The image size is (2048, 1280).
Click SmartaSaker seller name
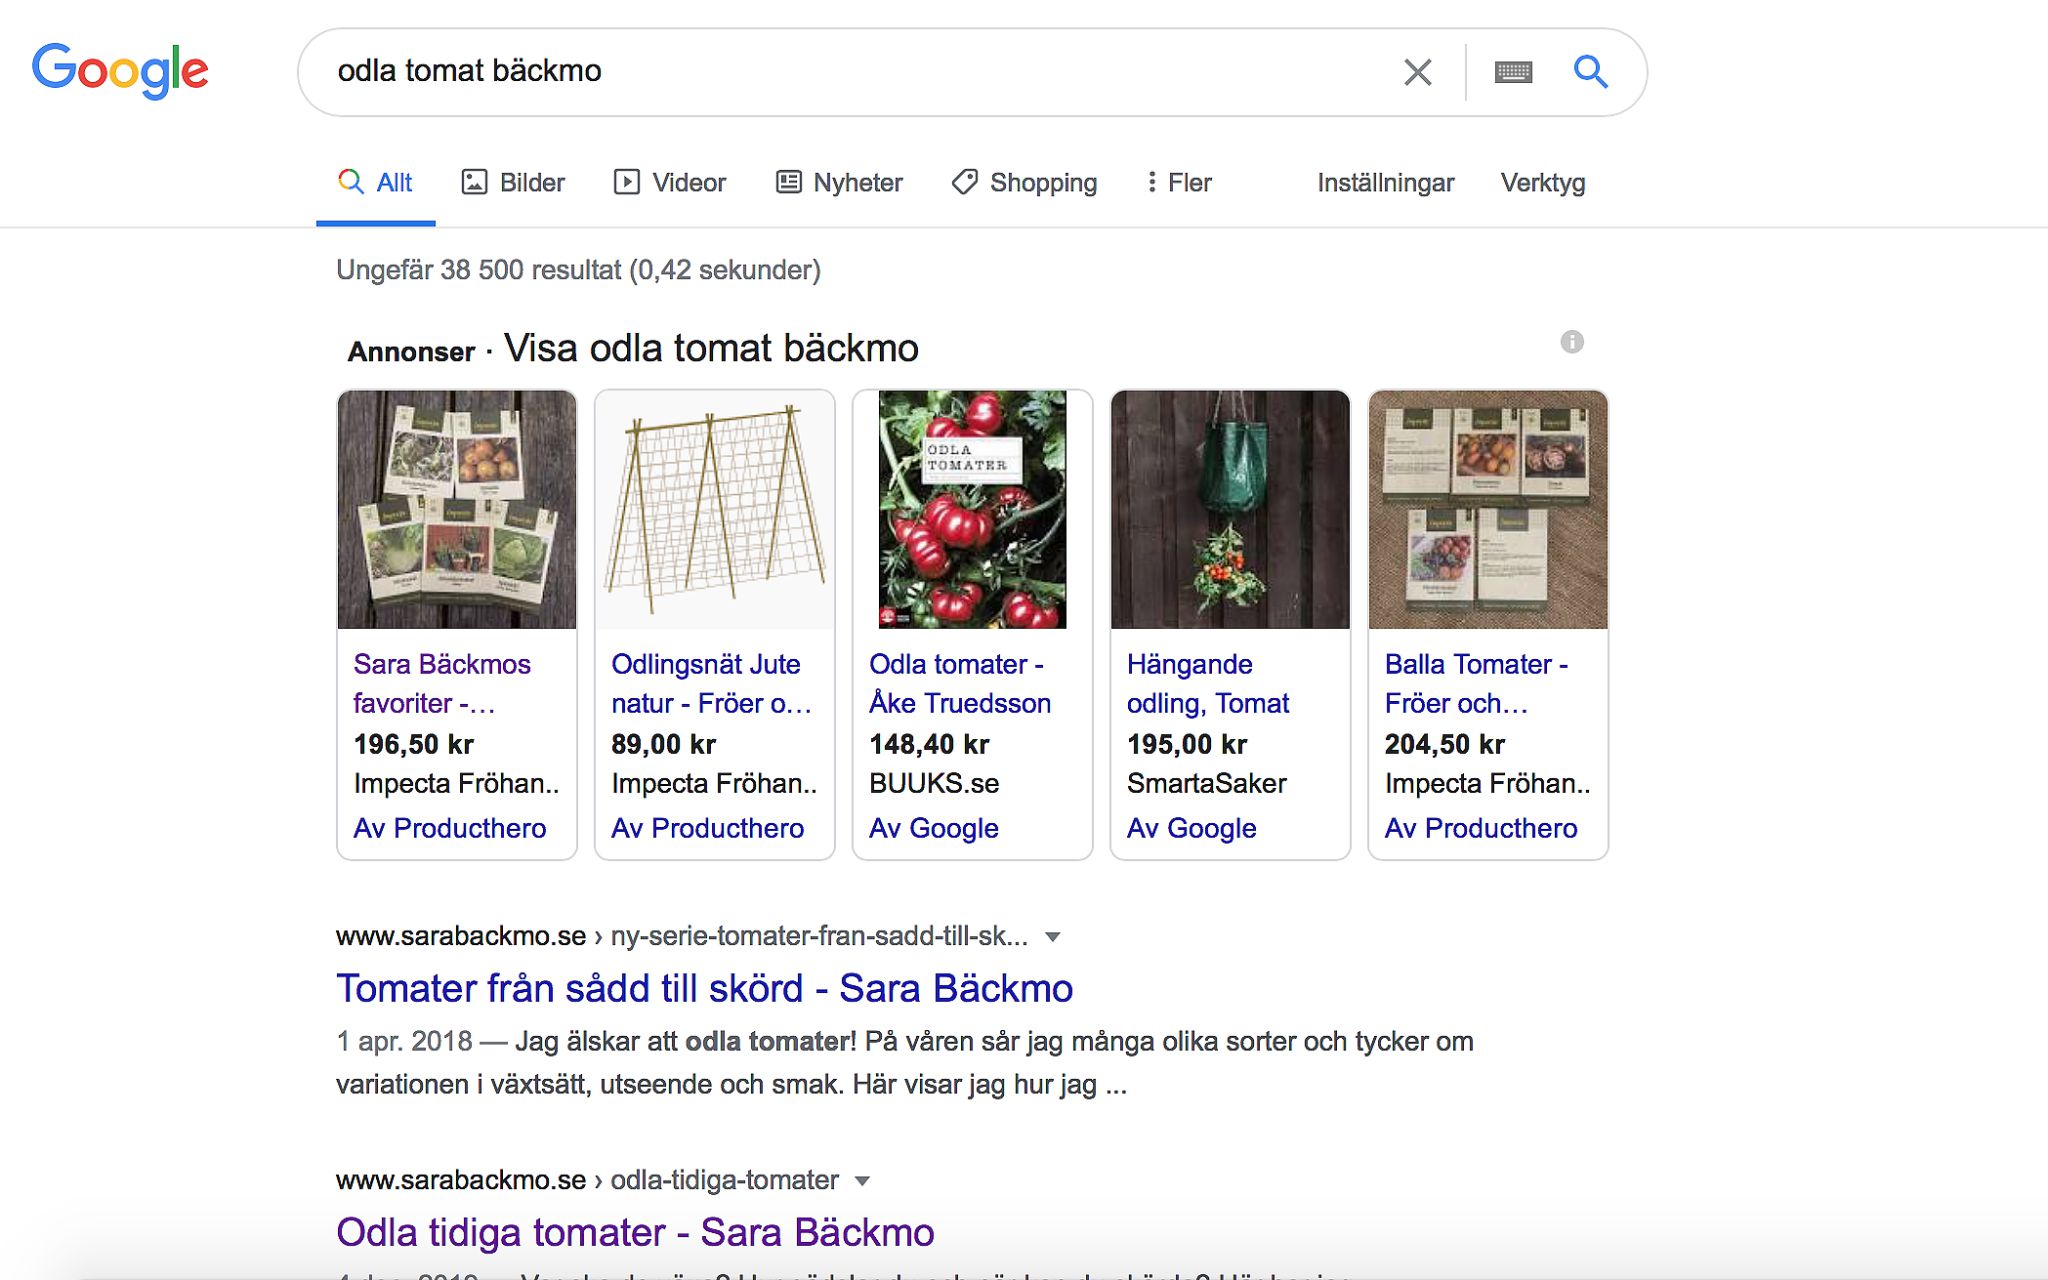coord(1207,783)
